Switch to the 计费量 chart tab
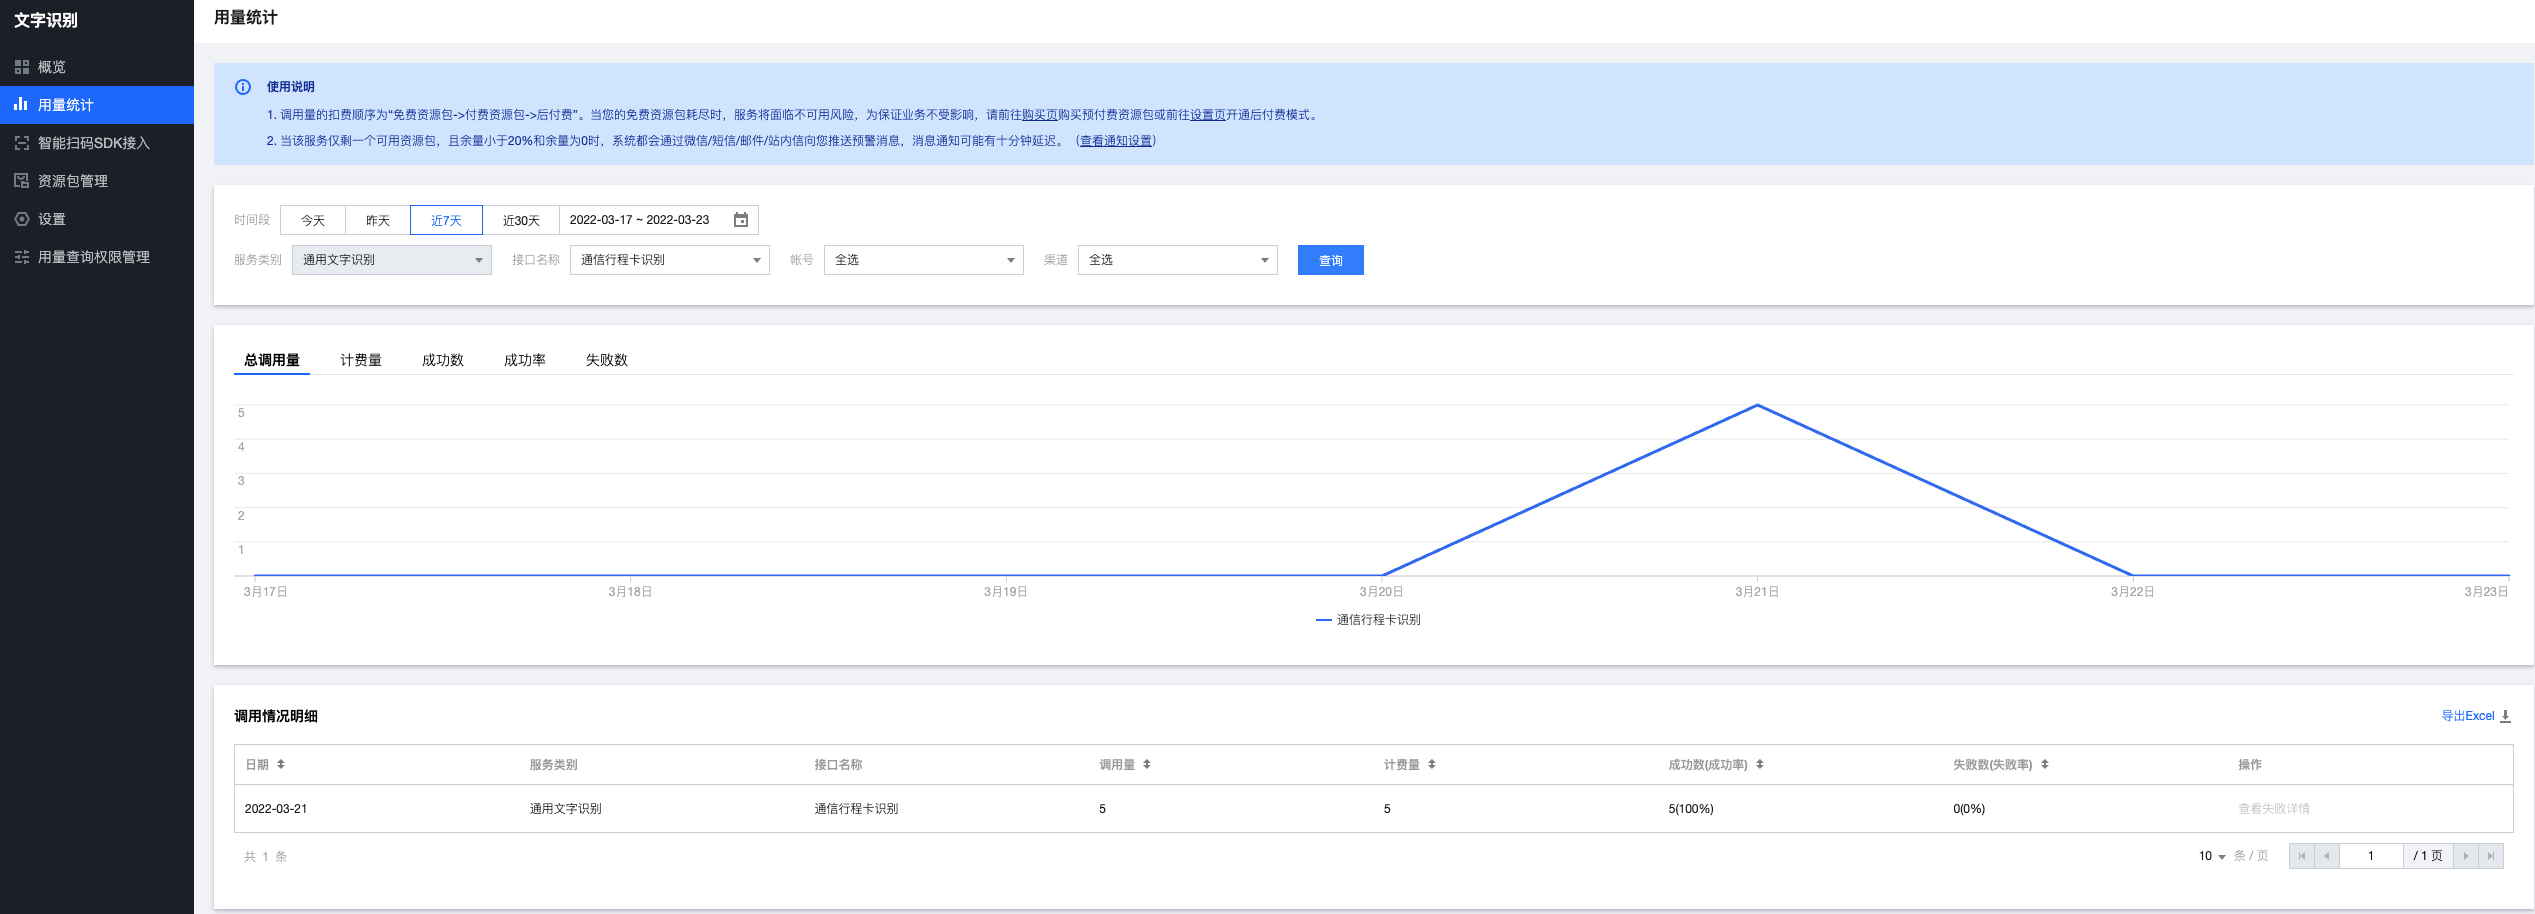This screenshot has width=2535, height=914. (x=361, y=360)
